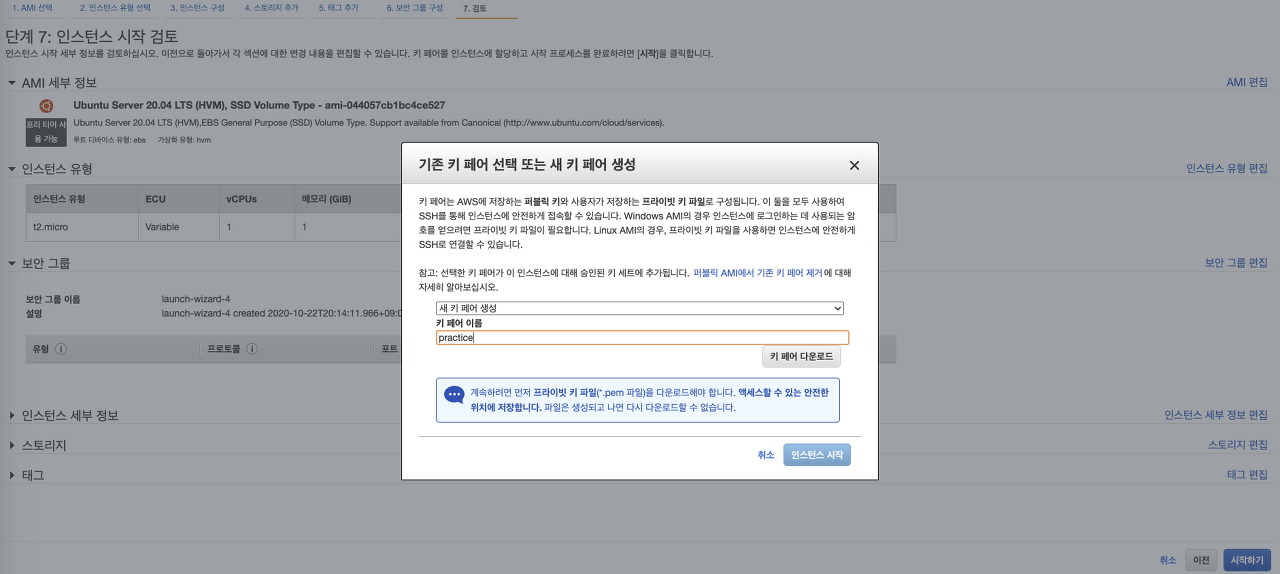The image size is (1280, 574).
Task: Click the Ubuntu logo icon
Action: tap(45, 106)
